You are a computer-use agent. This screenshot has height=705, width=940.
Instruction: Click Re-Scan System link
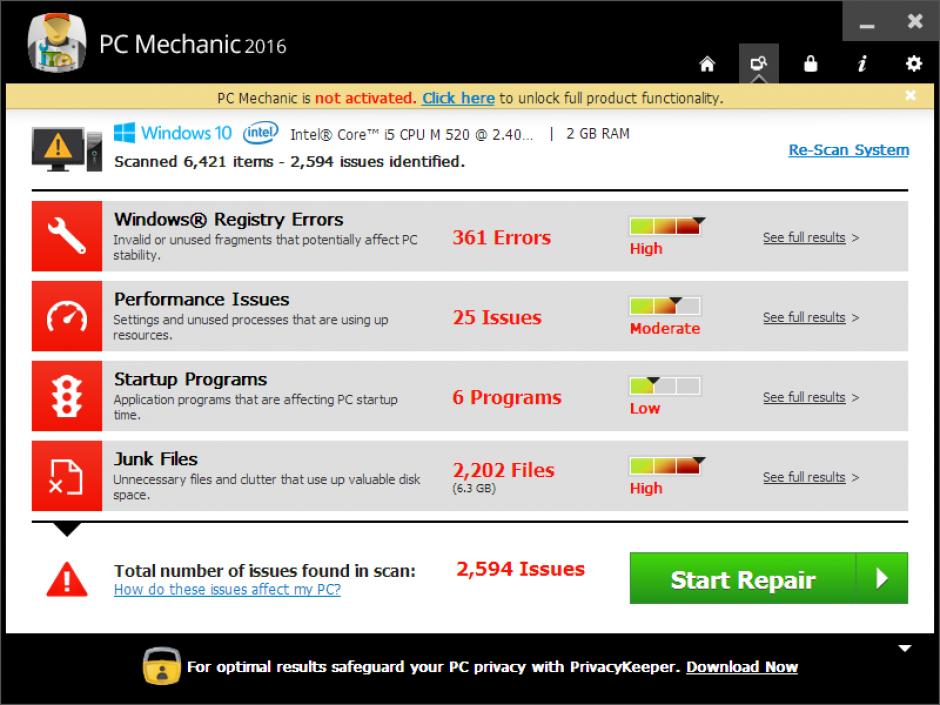pyautogui.click(x=848, y=150)
